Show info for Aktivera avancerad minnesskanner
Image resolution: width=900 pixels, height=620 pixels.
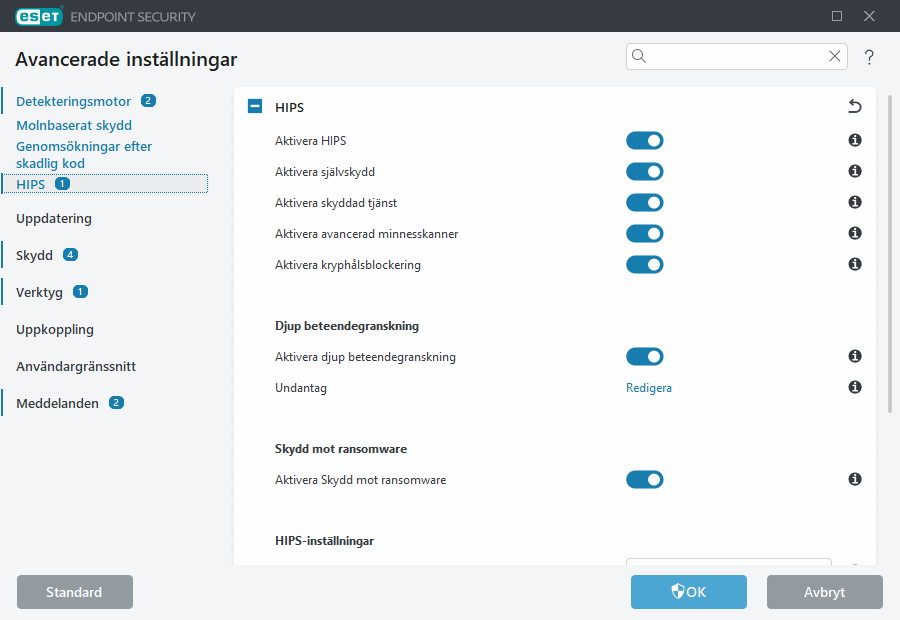[x=855, y=234]
